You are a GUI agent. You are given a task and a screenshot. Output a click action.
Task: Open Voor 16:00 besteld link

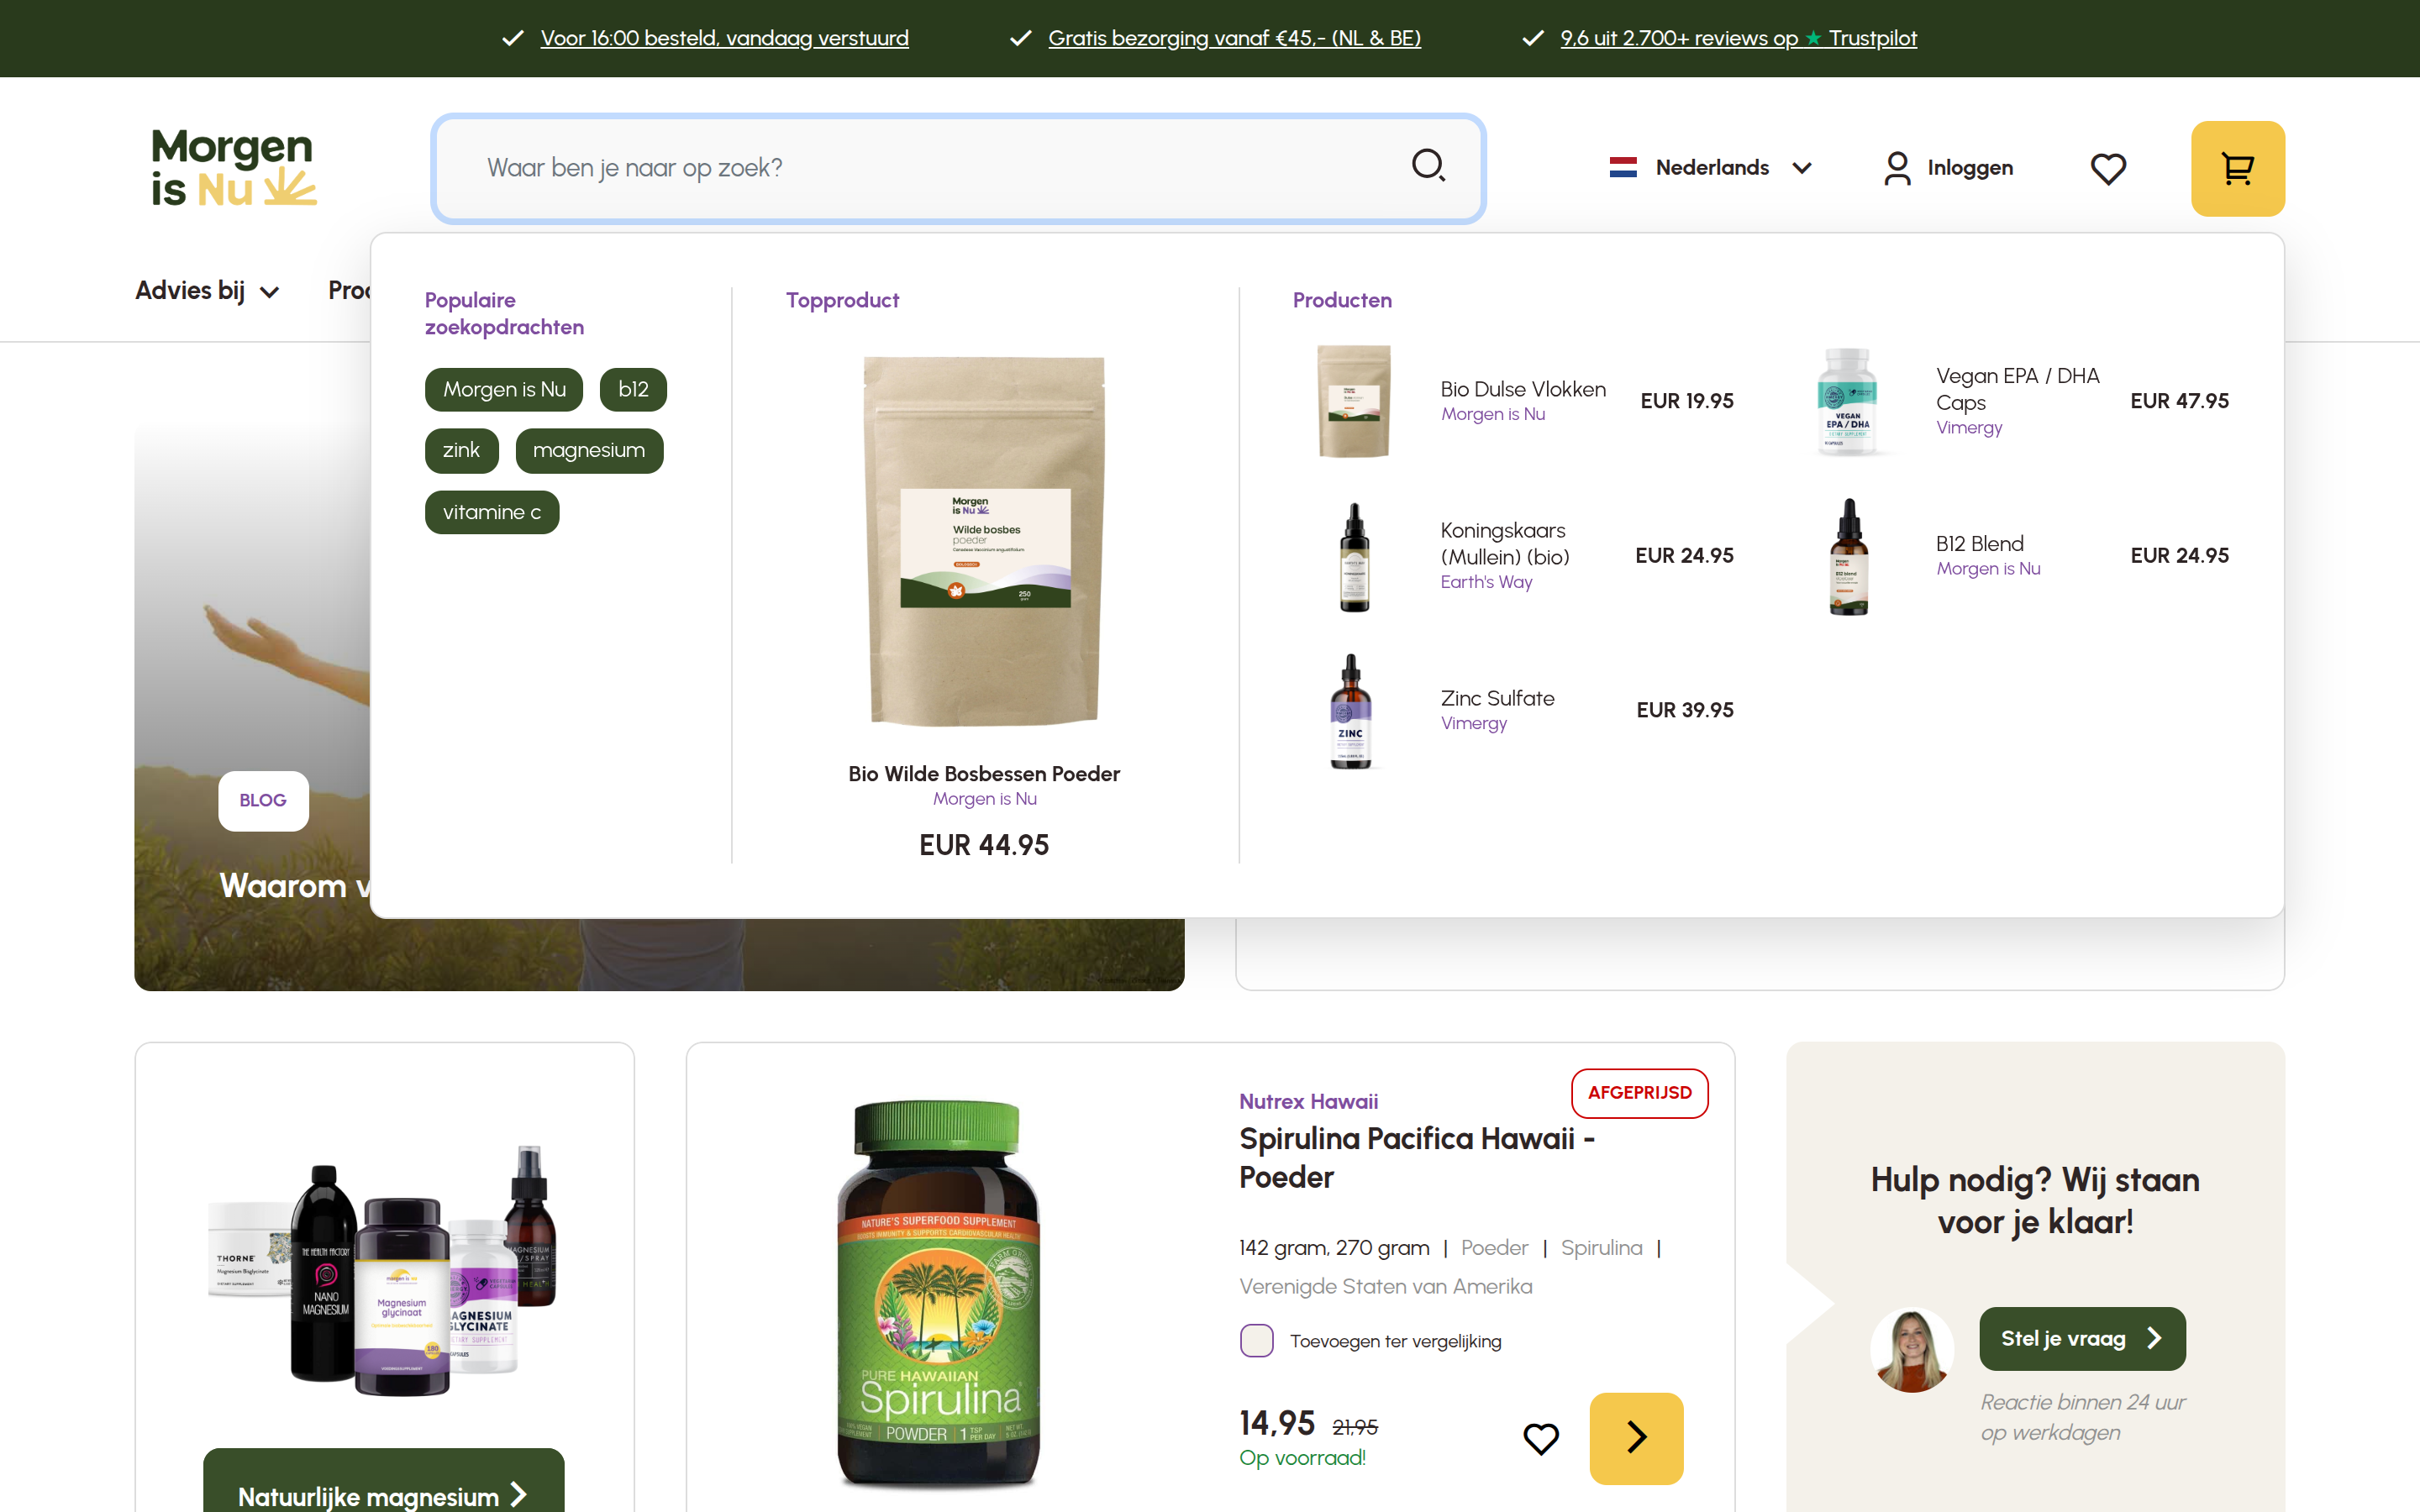tap(724, 38)
